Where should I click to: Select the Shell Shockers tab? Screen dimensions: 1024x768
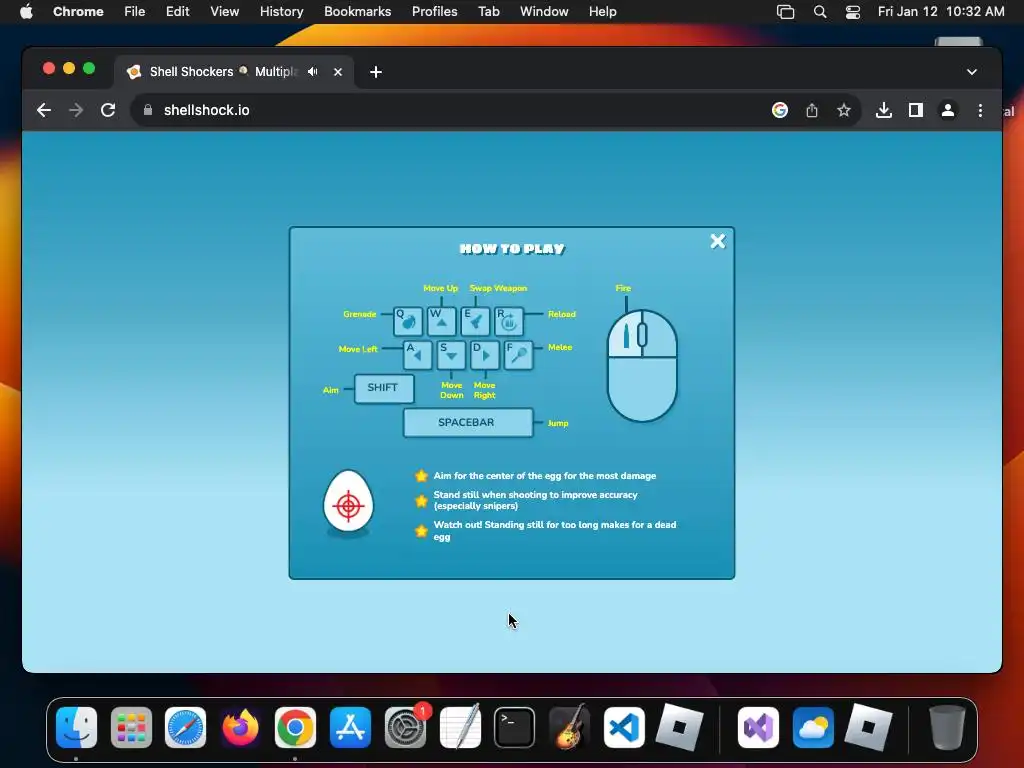235,72
